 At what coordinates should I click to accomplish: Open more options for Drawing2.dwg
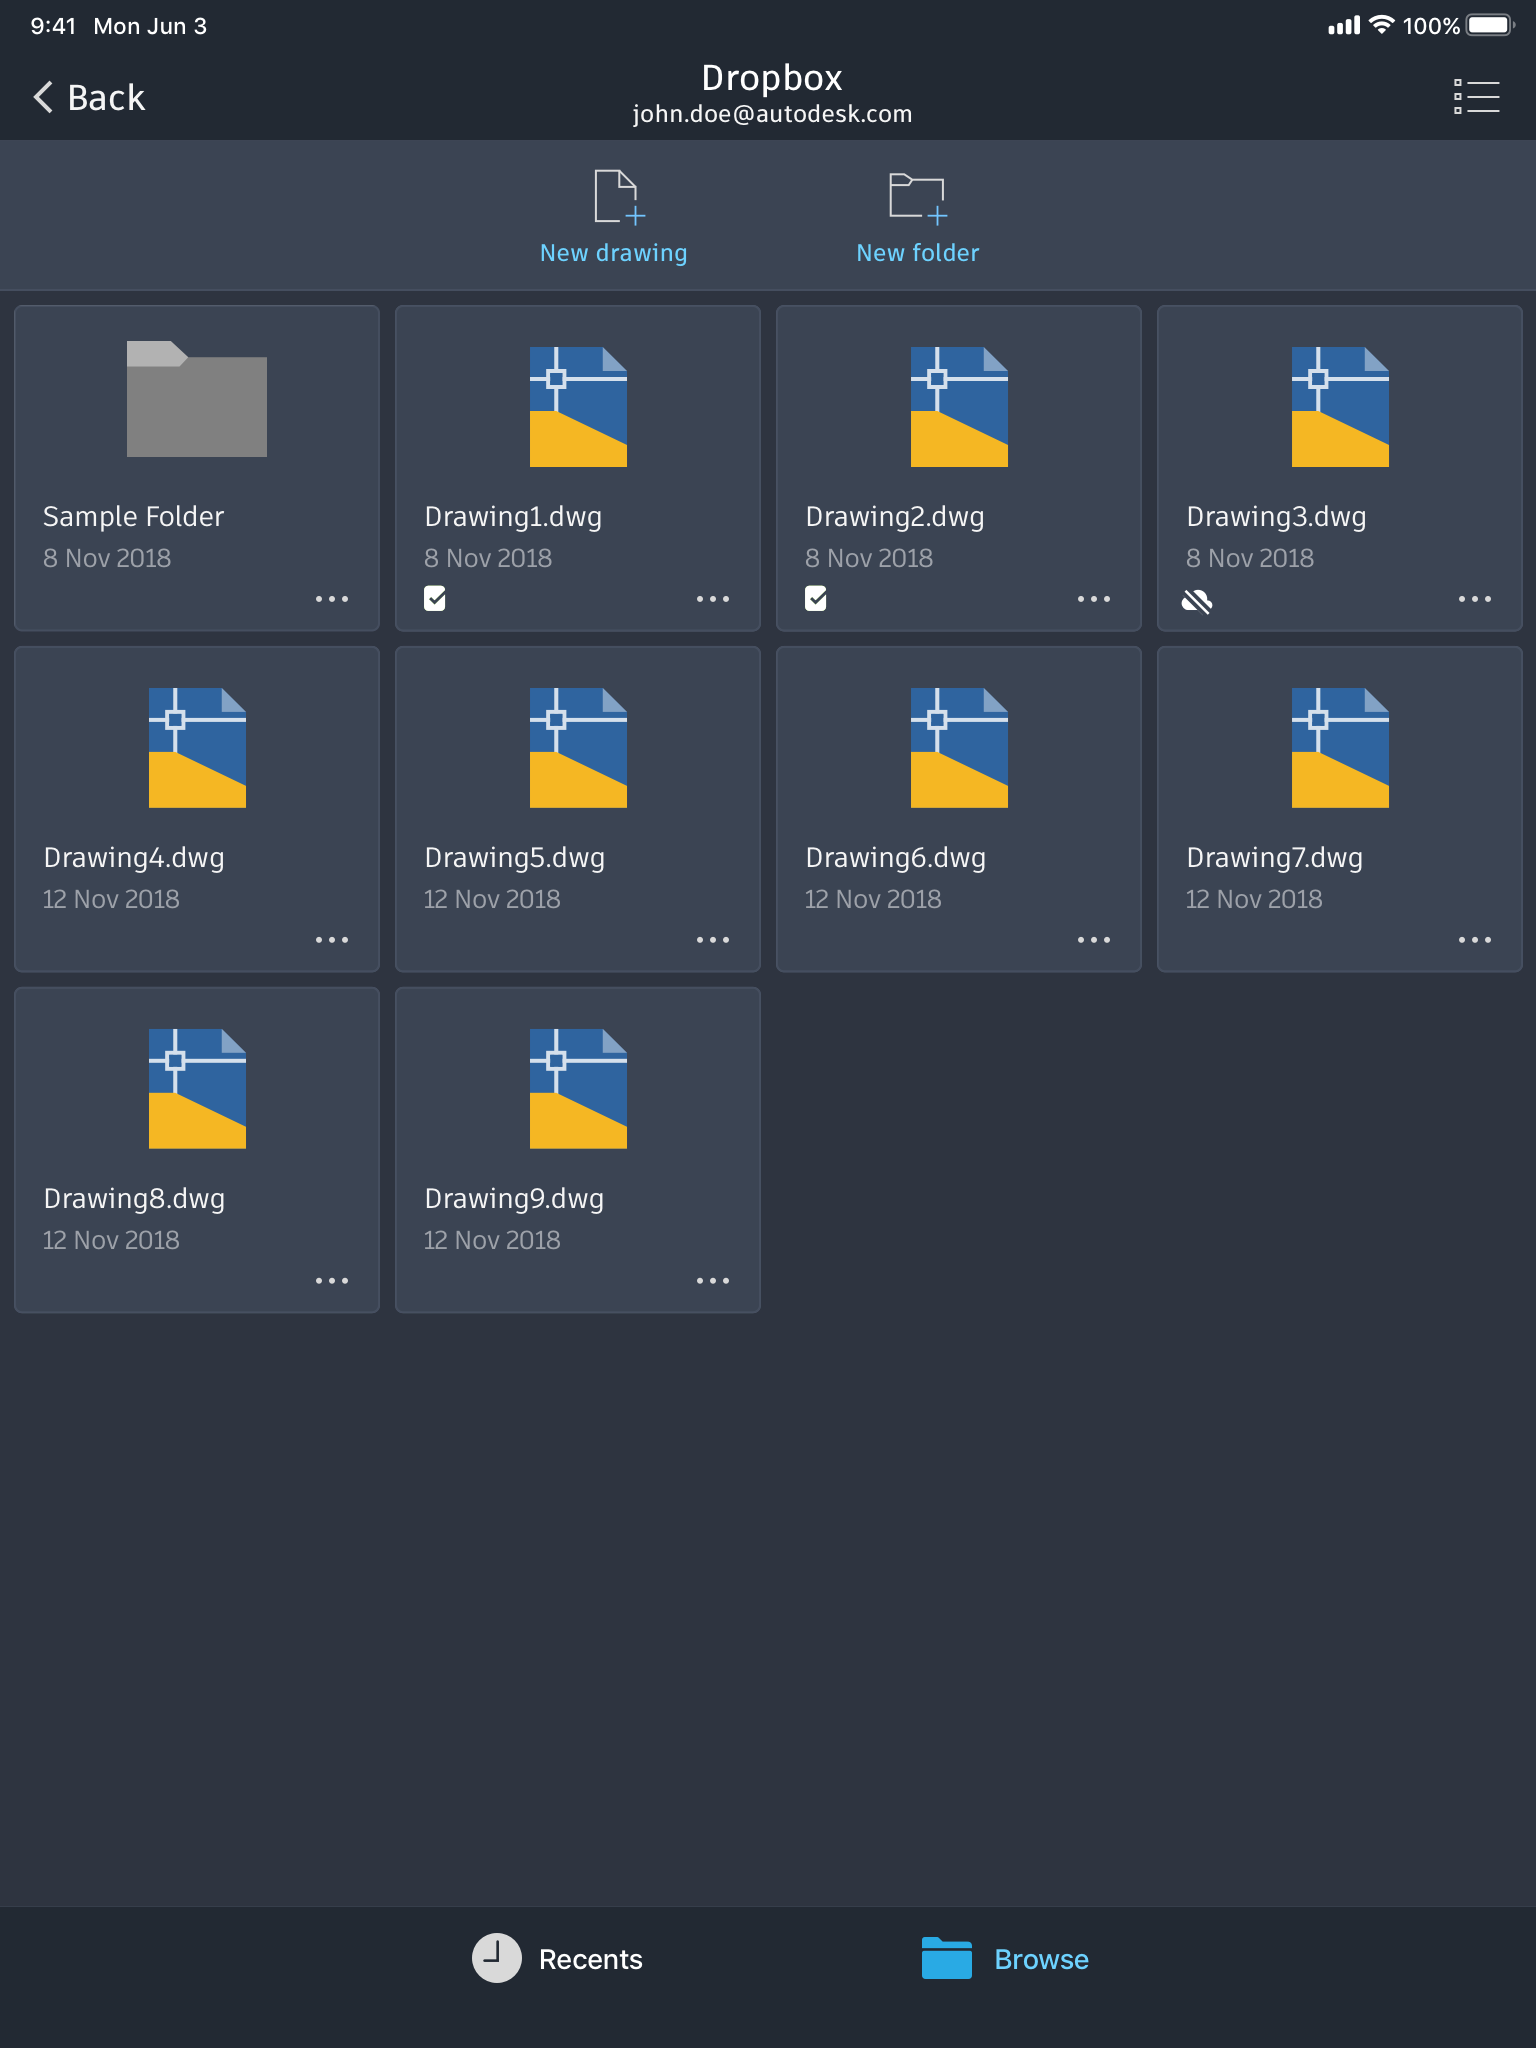(1094, 599)
